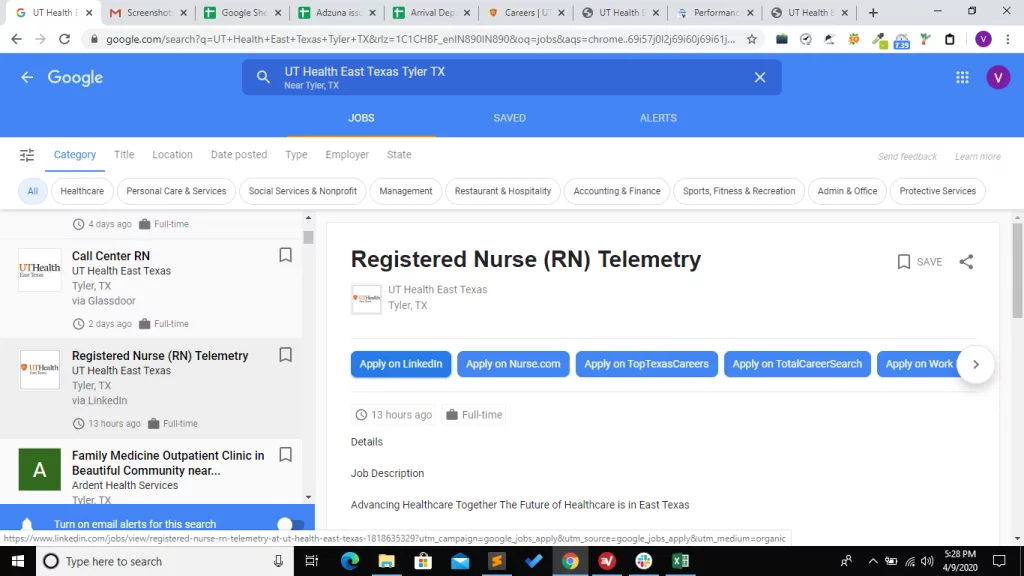This screenshot has height=576, width=1024.
Task: Show more apply options with the right chevron
Action: coord(976,364)
